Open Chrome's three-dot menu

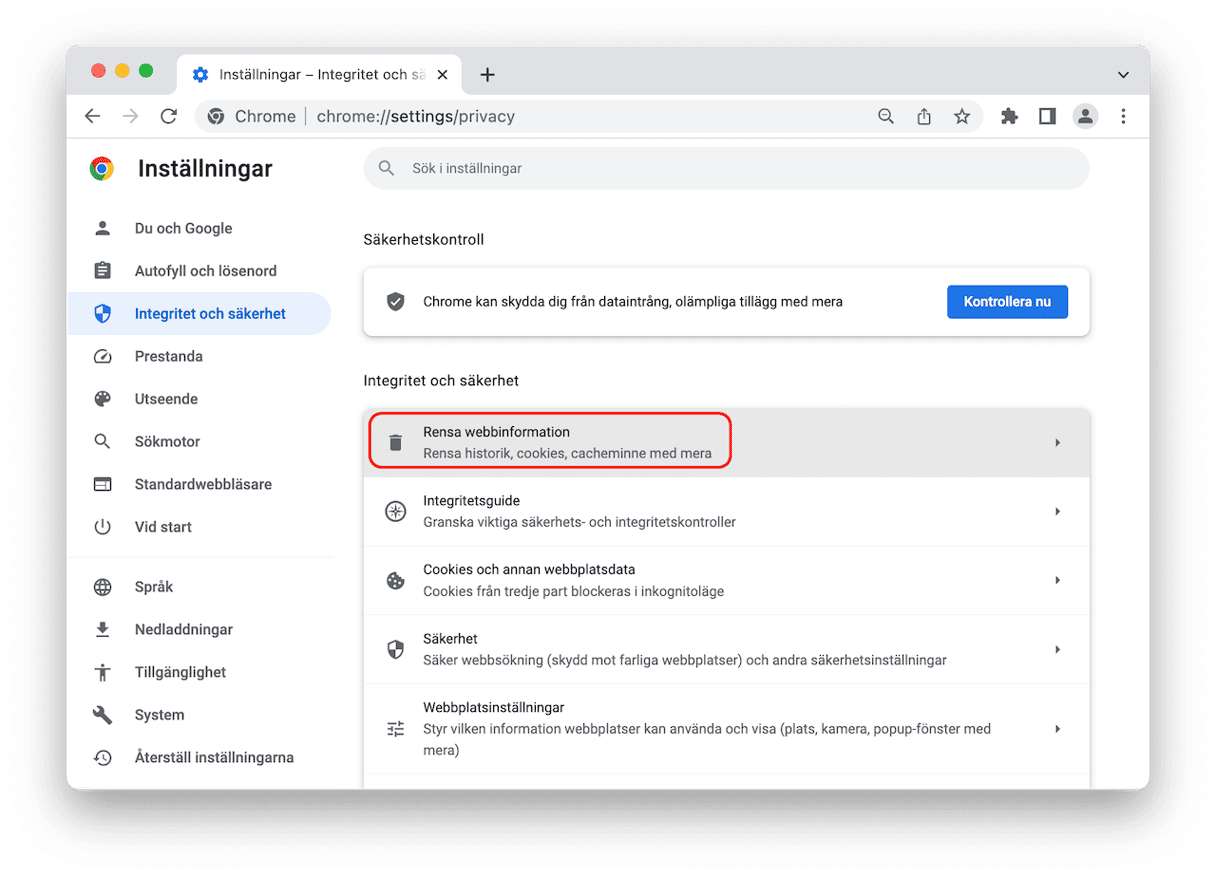point(1123,116)
